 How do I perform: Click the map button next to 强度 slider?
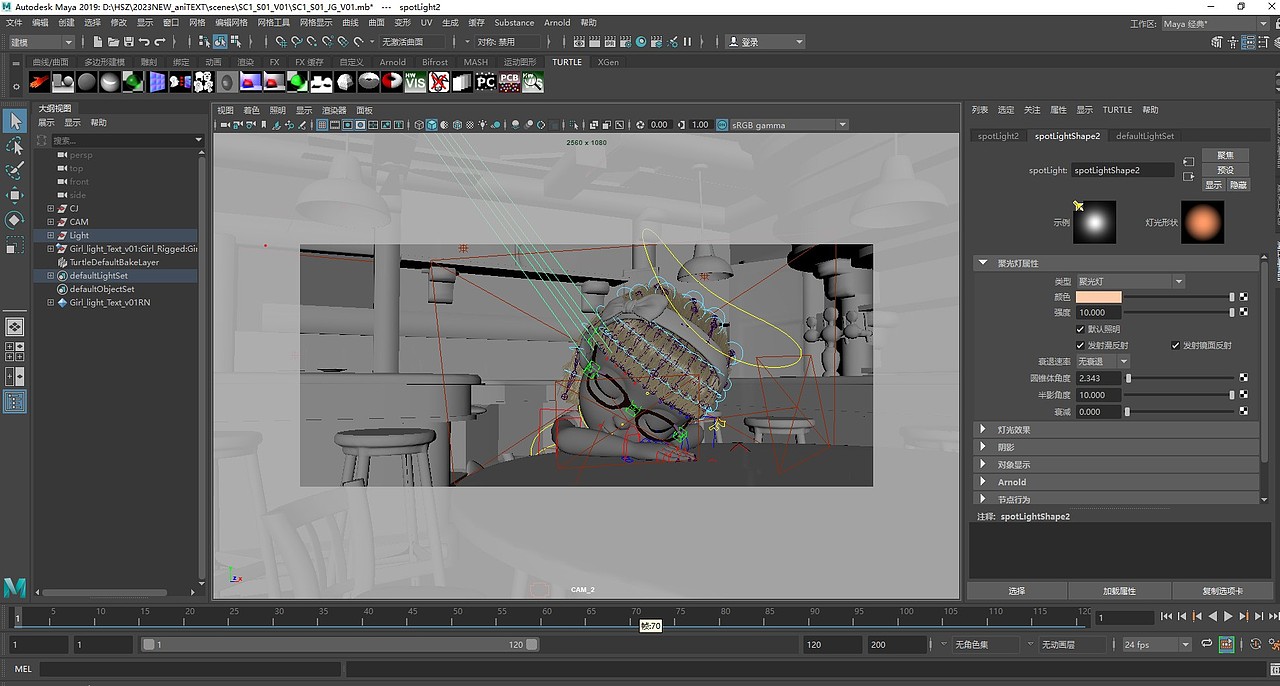pyautogui.click(x=1244, y=312)
